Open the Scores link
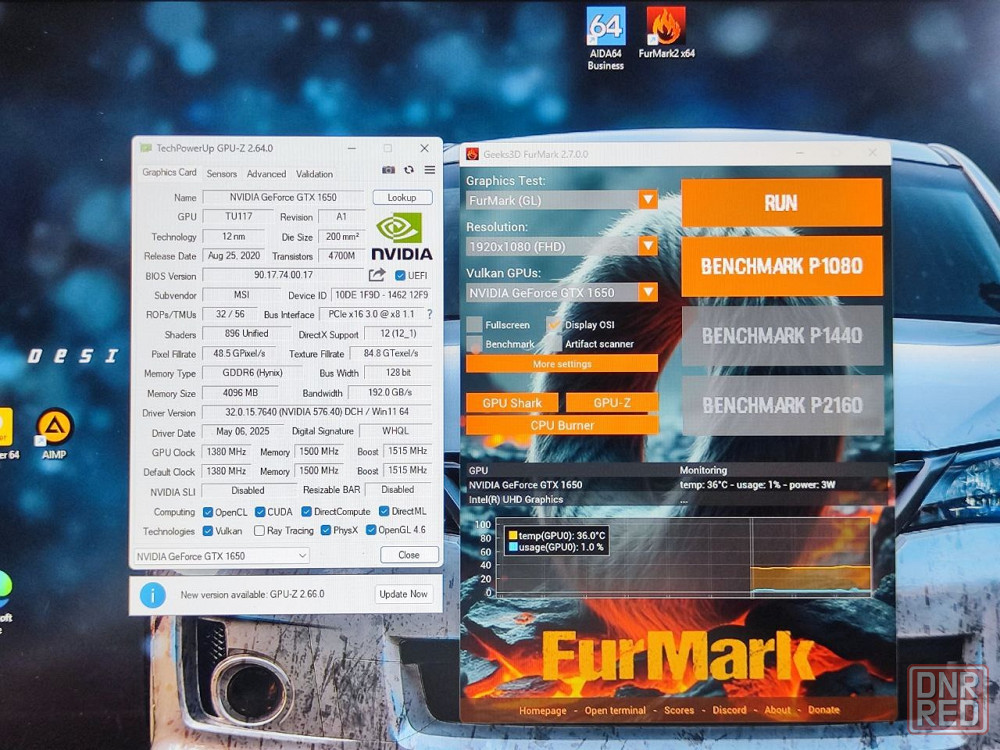The height and width of the screenshot is (750, 1000). [x=679, y=710]
